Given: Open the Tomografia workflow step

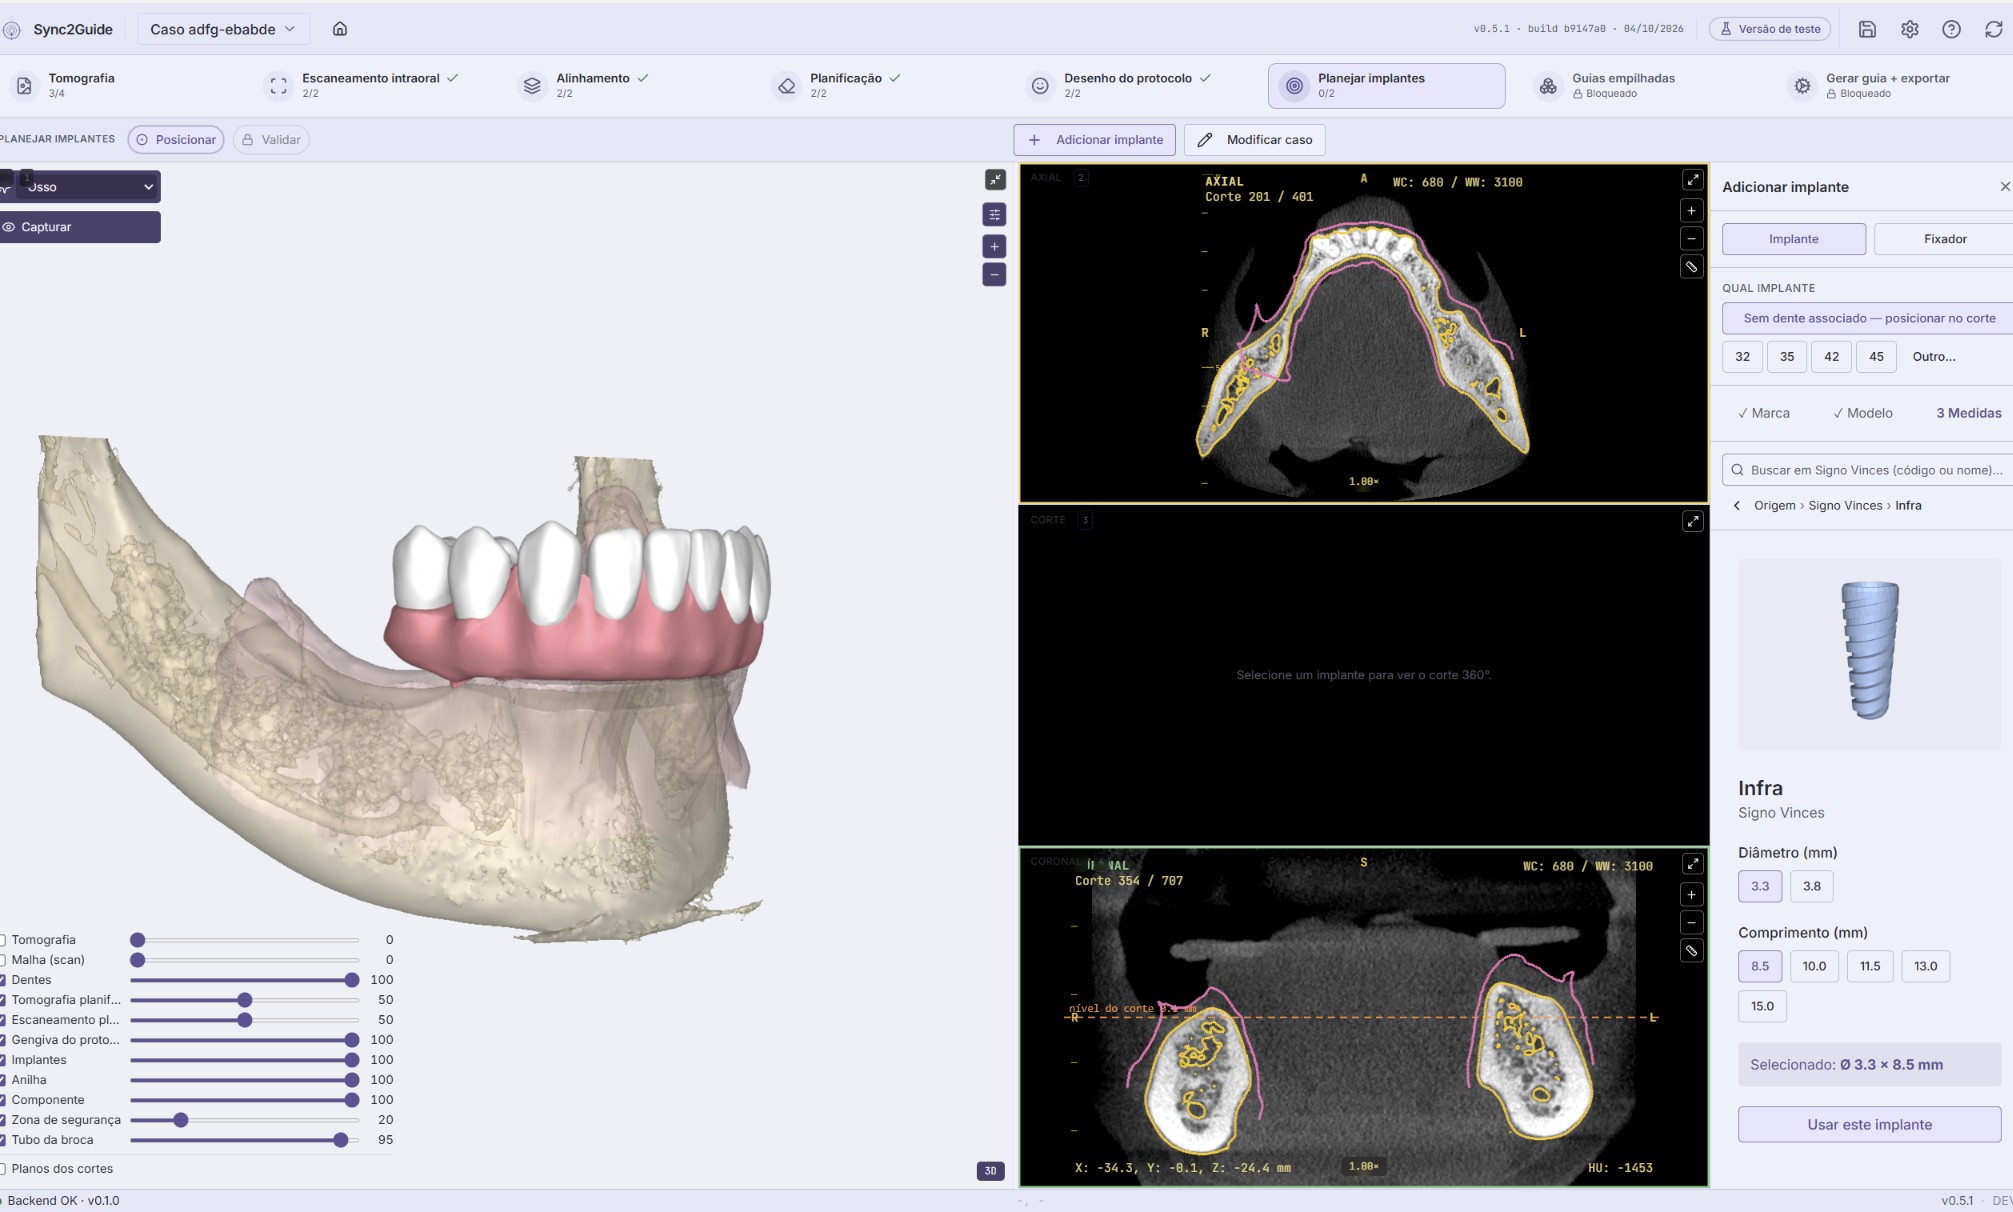Looking at the screenshot, I should click(x=80, y=85).
